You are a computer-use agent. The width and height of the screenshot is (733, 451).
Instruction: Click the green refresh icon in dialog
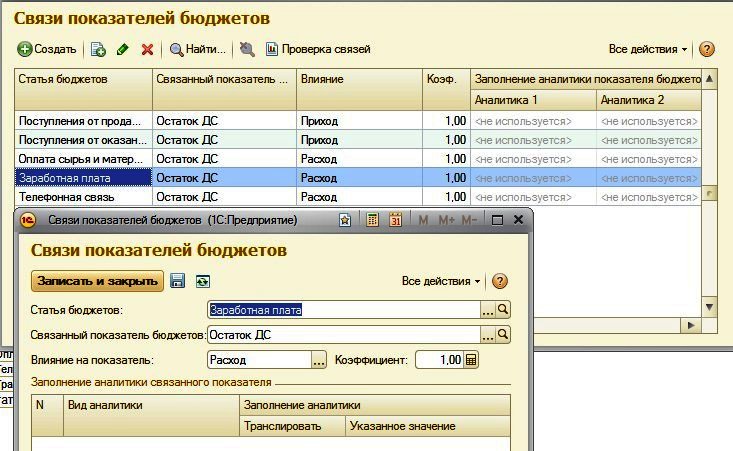(x=203, y=282)
